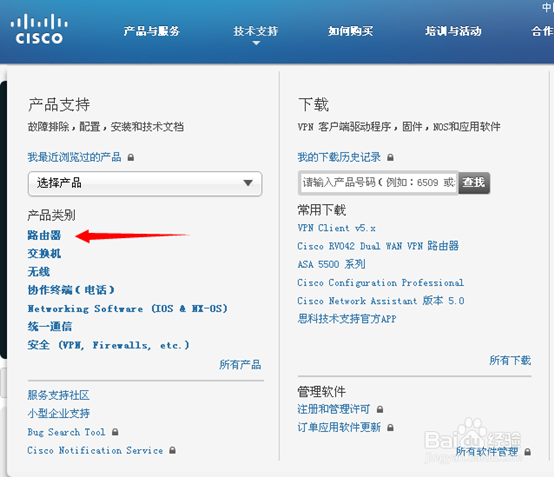Open the 培训与活动 menu
Viewport: 554px width, 477px height.
[x=453, y=31]
